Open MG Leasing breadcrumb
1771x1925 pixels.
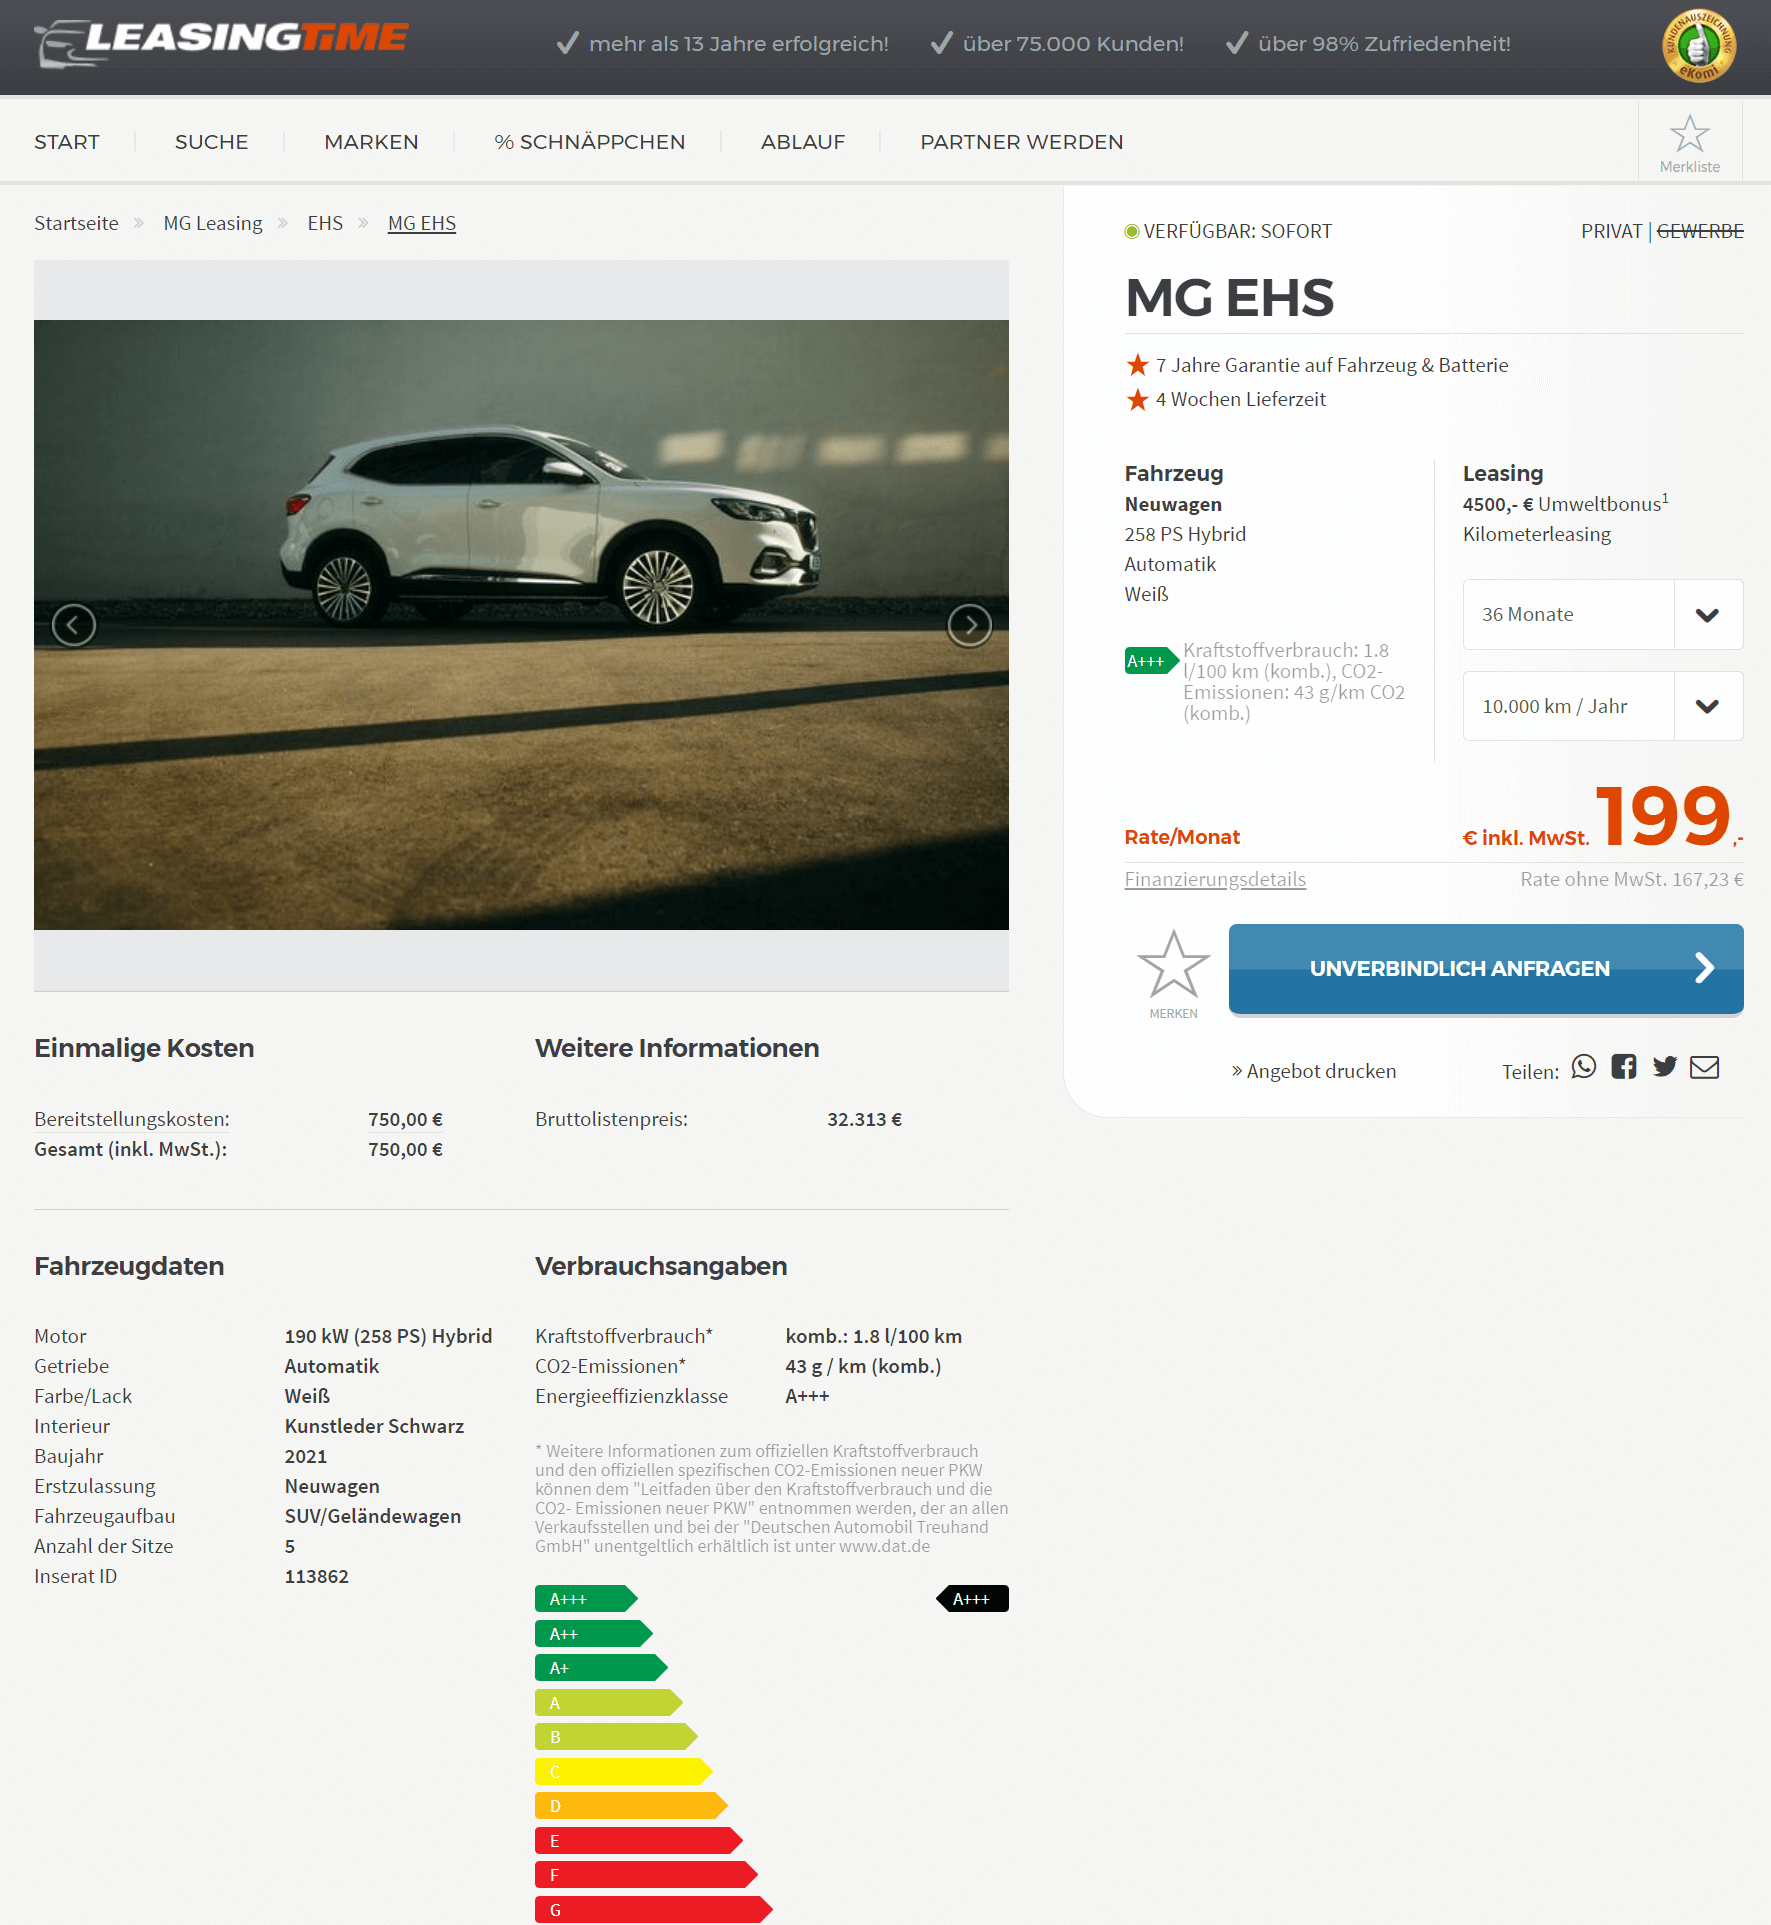tap(213, 223)
